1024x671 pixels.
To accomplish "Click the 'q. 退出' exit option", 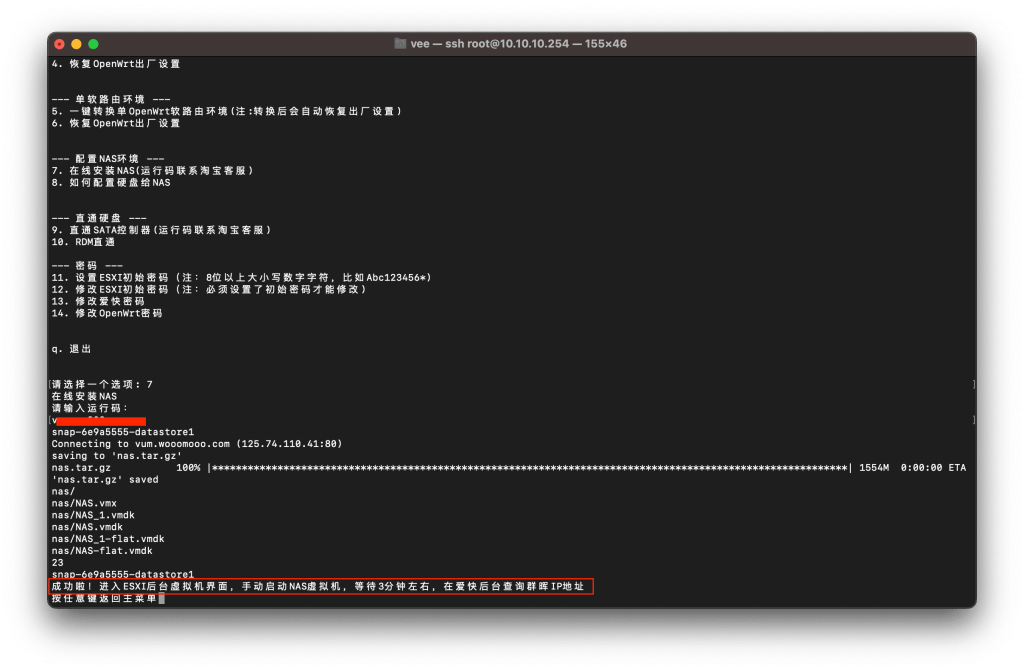I will [71, 349].
